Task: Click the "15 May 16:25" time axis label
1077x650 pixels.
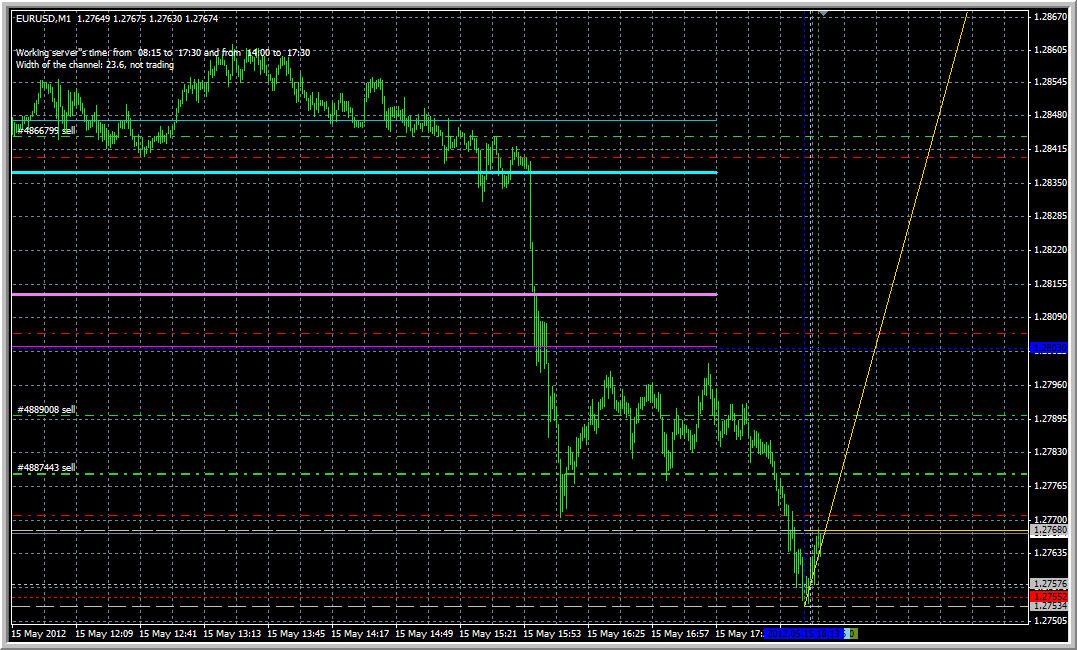Action: coord(616,634)
